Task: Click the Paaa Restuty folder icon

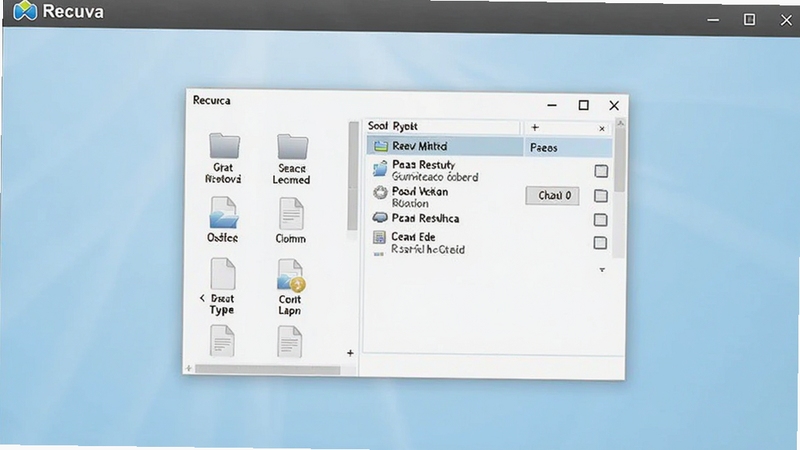Action: tap(380, 168)
